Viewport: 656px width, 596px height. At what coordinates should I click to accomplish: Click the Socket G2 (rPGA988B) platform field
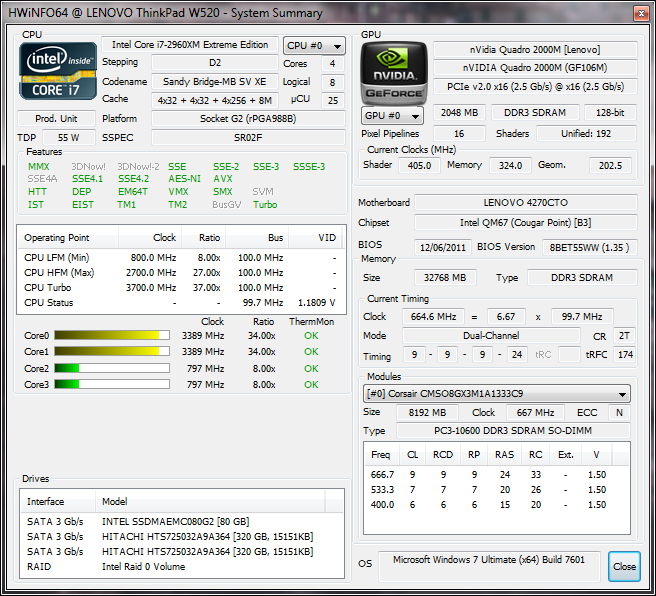coord(248,119)
